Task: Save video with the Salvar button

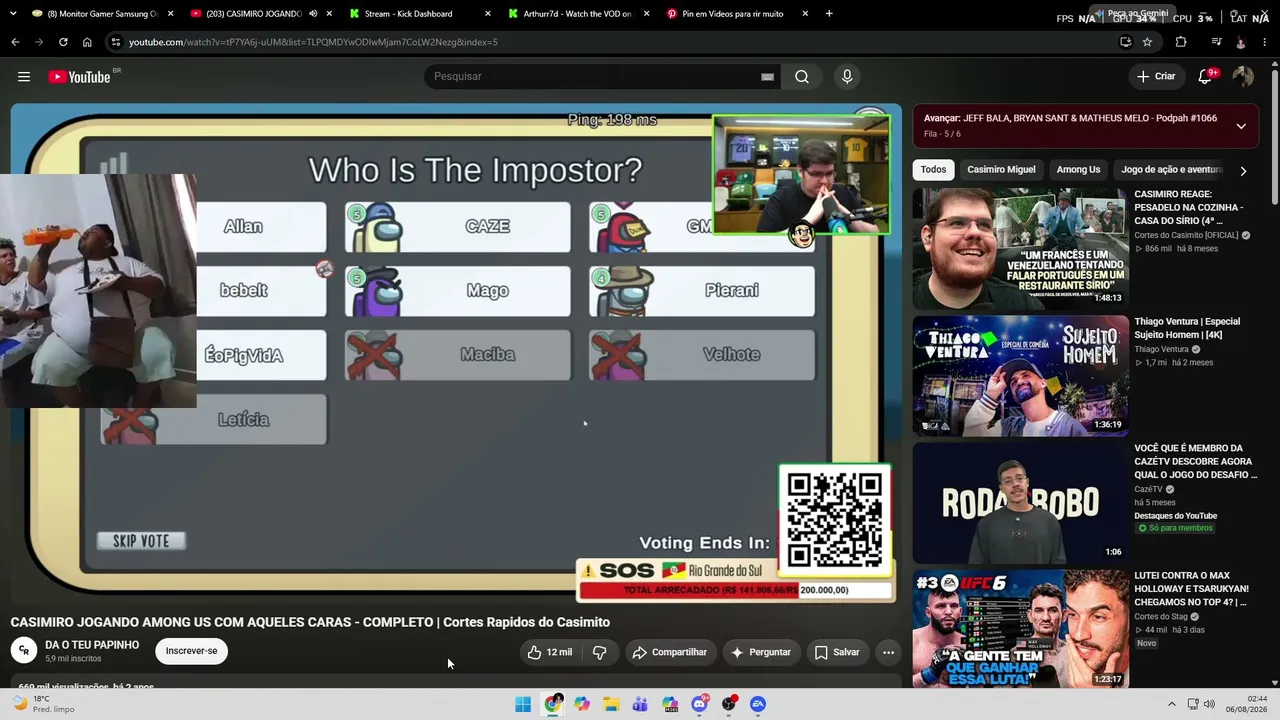Action: pyautogui.click(x=837, y=652)
